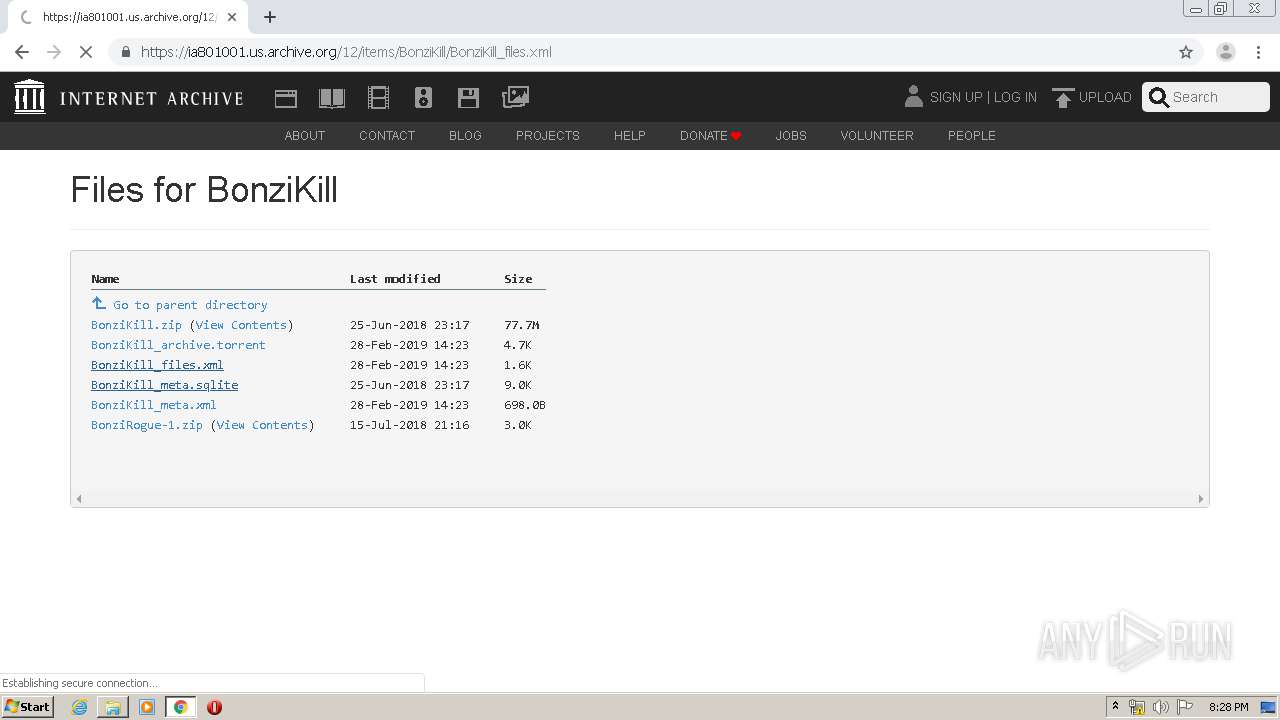This screenshot has width=1280, height=720.
Task: Click the browser address bar URL
Action: click(346, 52)
